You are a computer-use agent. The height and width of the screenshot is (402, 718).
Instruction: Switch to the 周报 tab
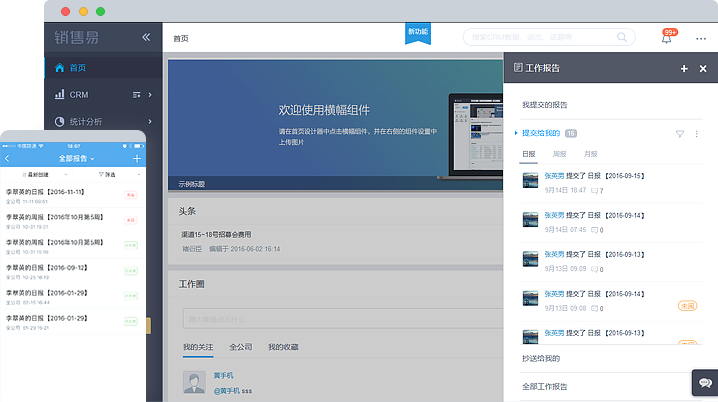[559, 154]
